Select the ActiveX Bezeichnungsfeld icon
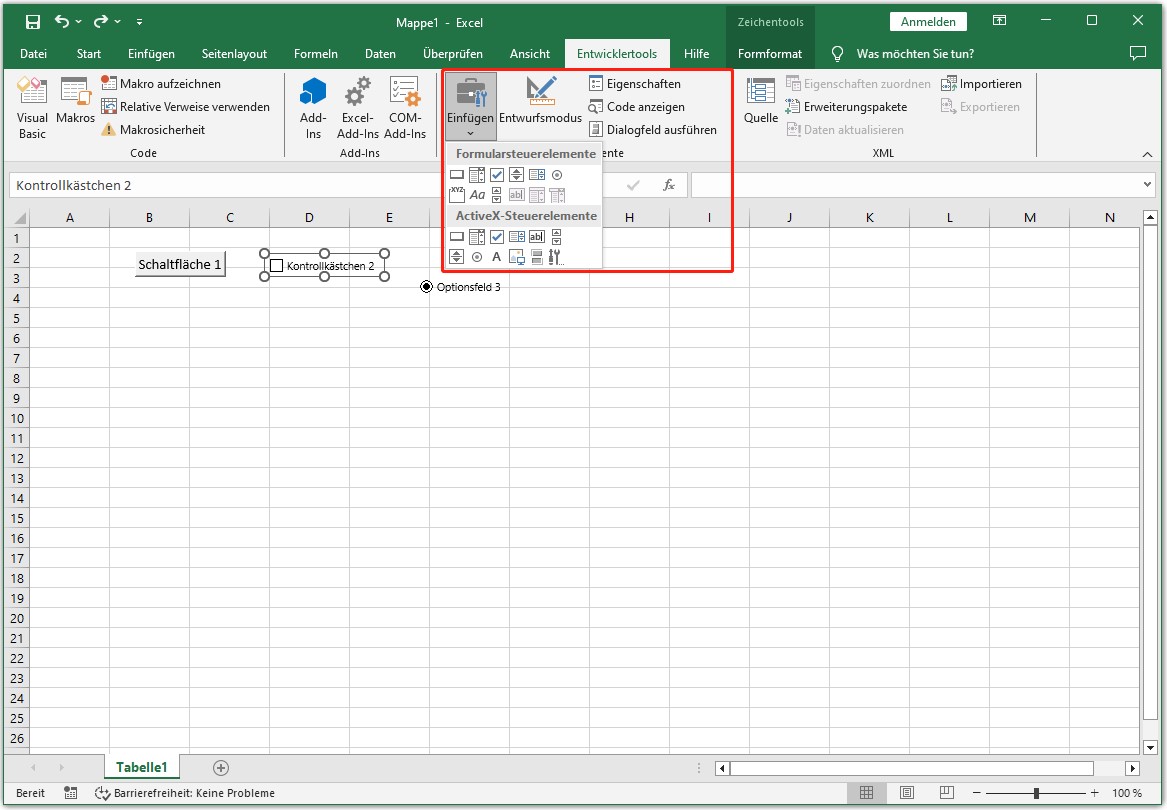This screenshot has width=1167, height=810. click(x=497, y=257)
